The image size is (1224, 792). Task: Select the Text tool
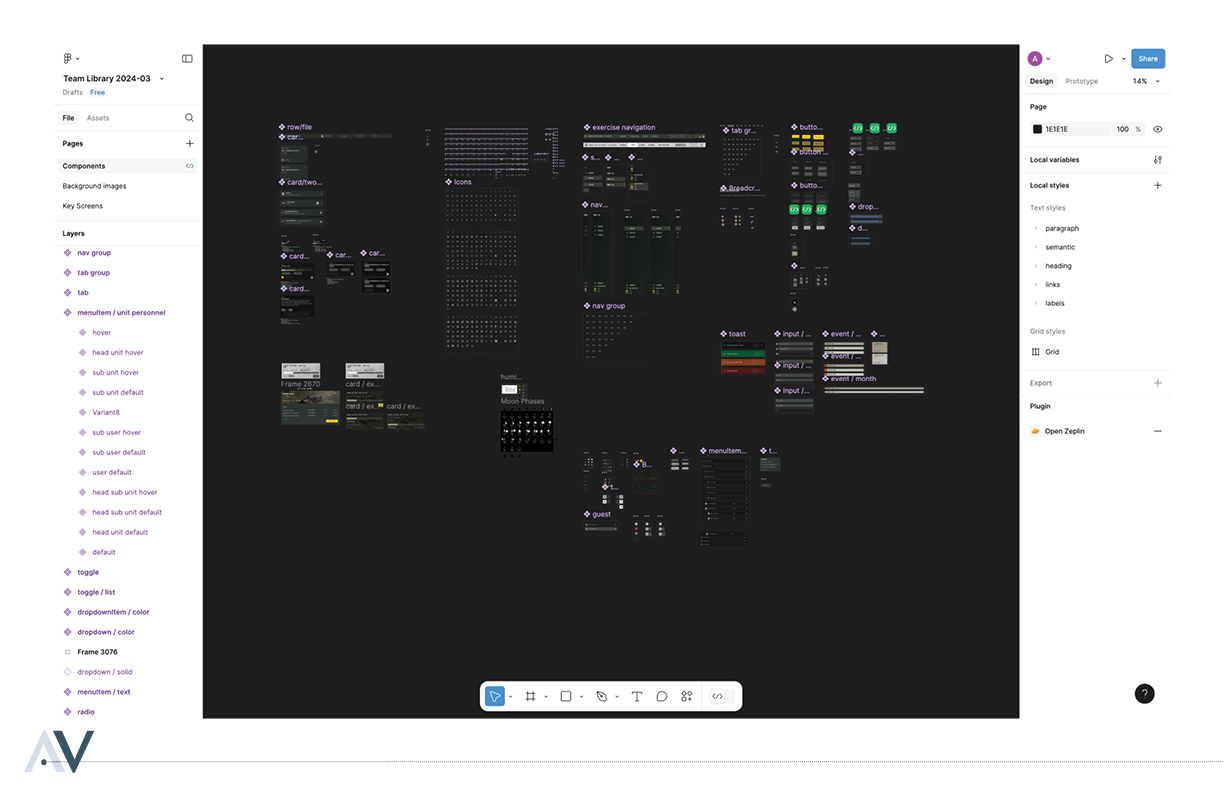point(637,696)
